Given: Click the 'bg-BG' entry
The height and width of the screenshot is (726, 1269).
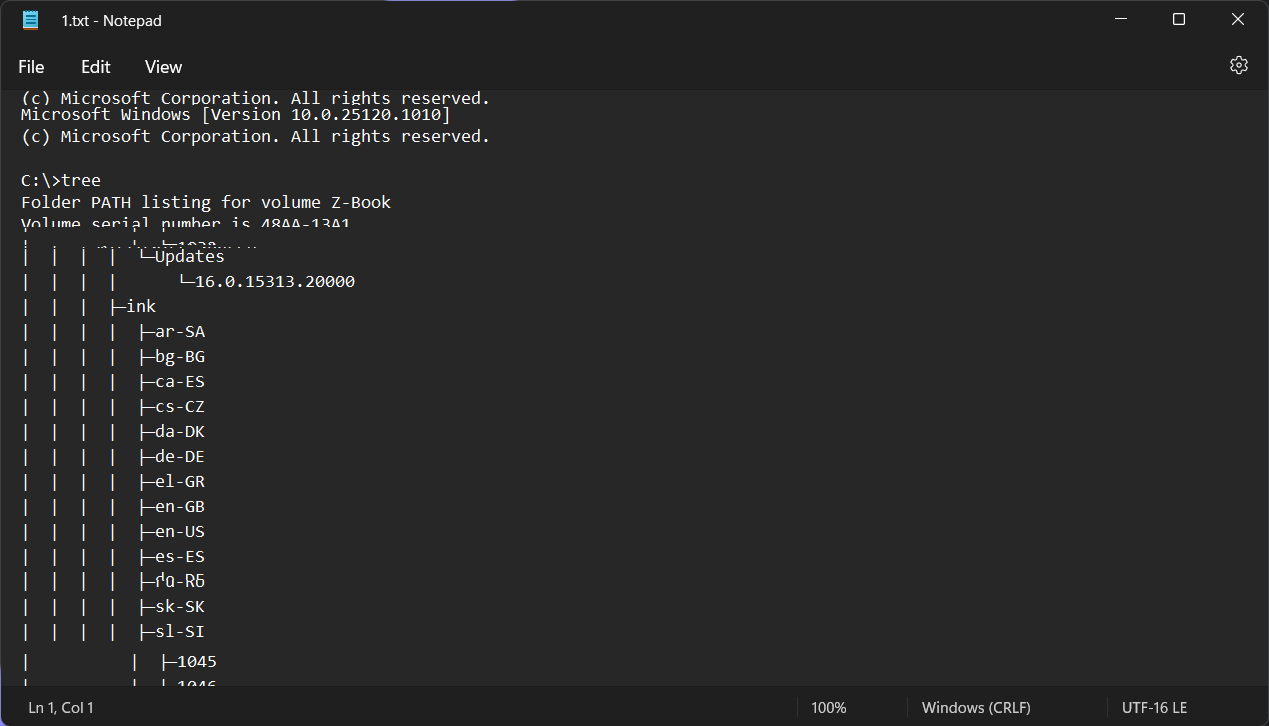Looking at the screenshot, I should [180, 357].
